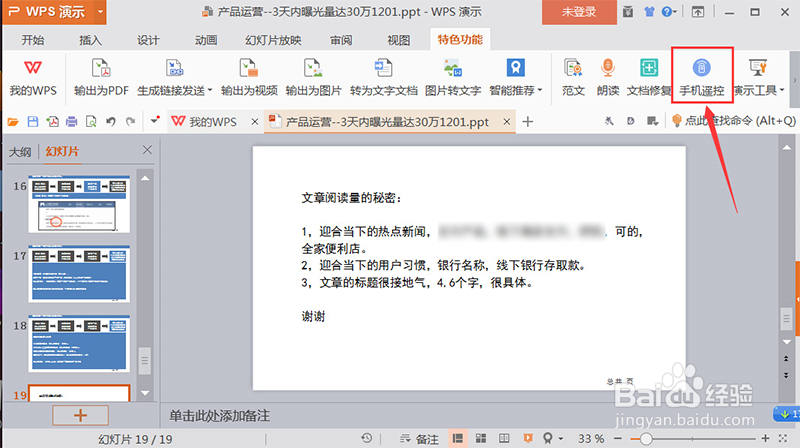Click 生成链接发送 icon
Viewport: 800px width, 448px height.
click(x=174, y=68)
